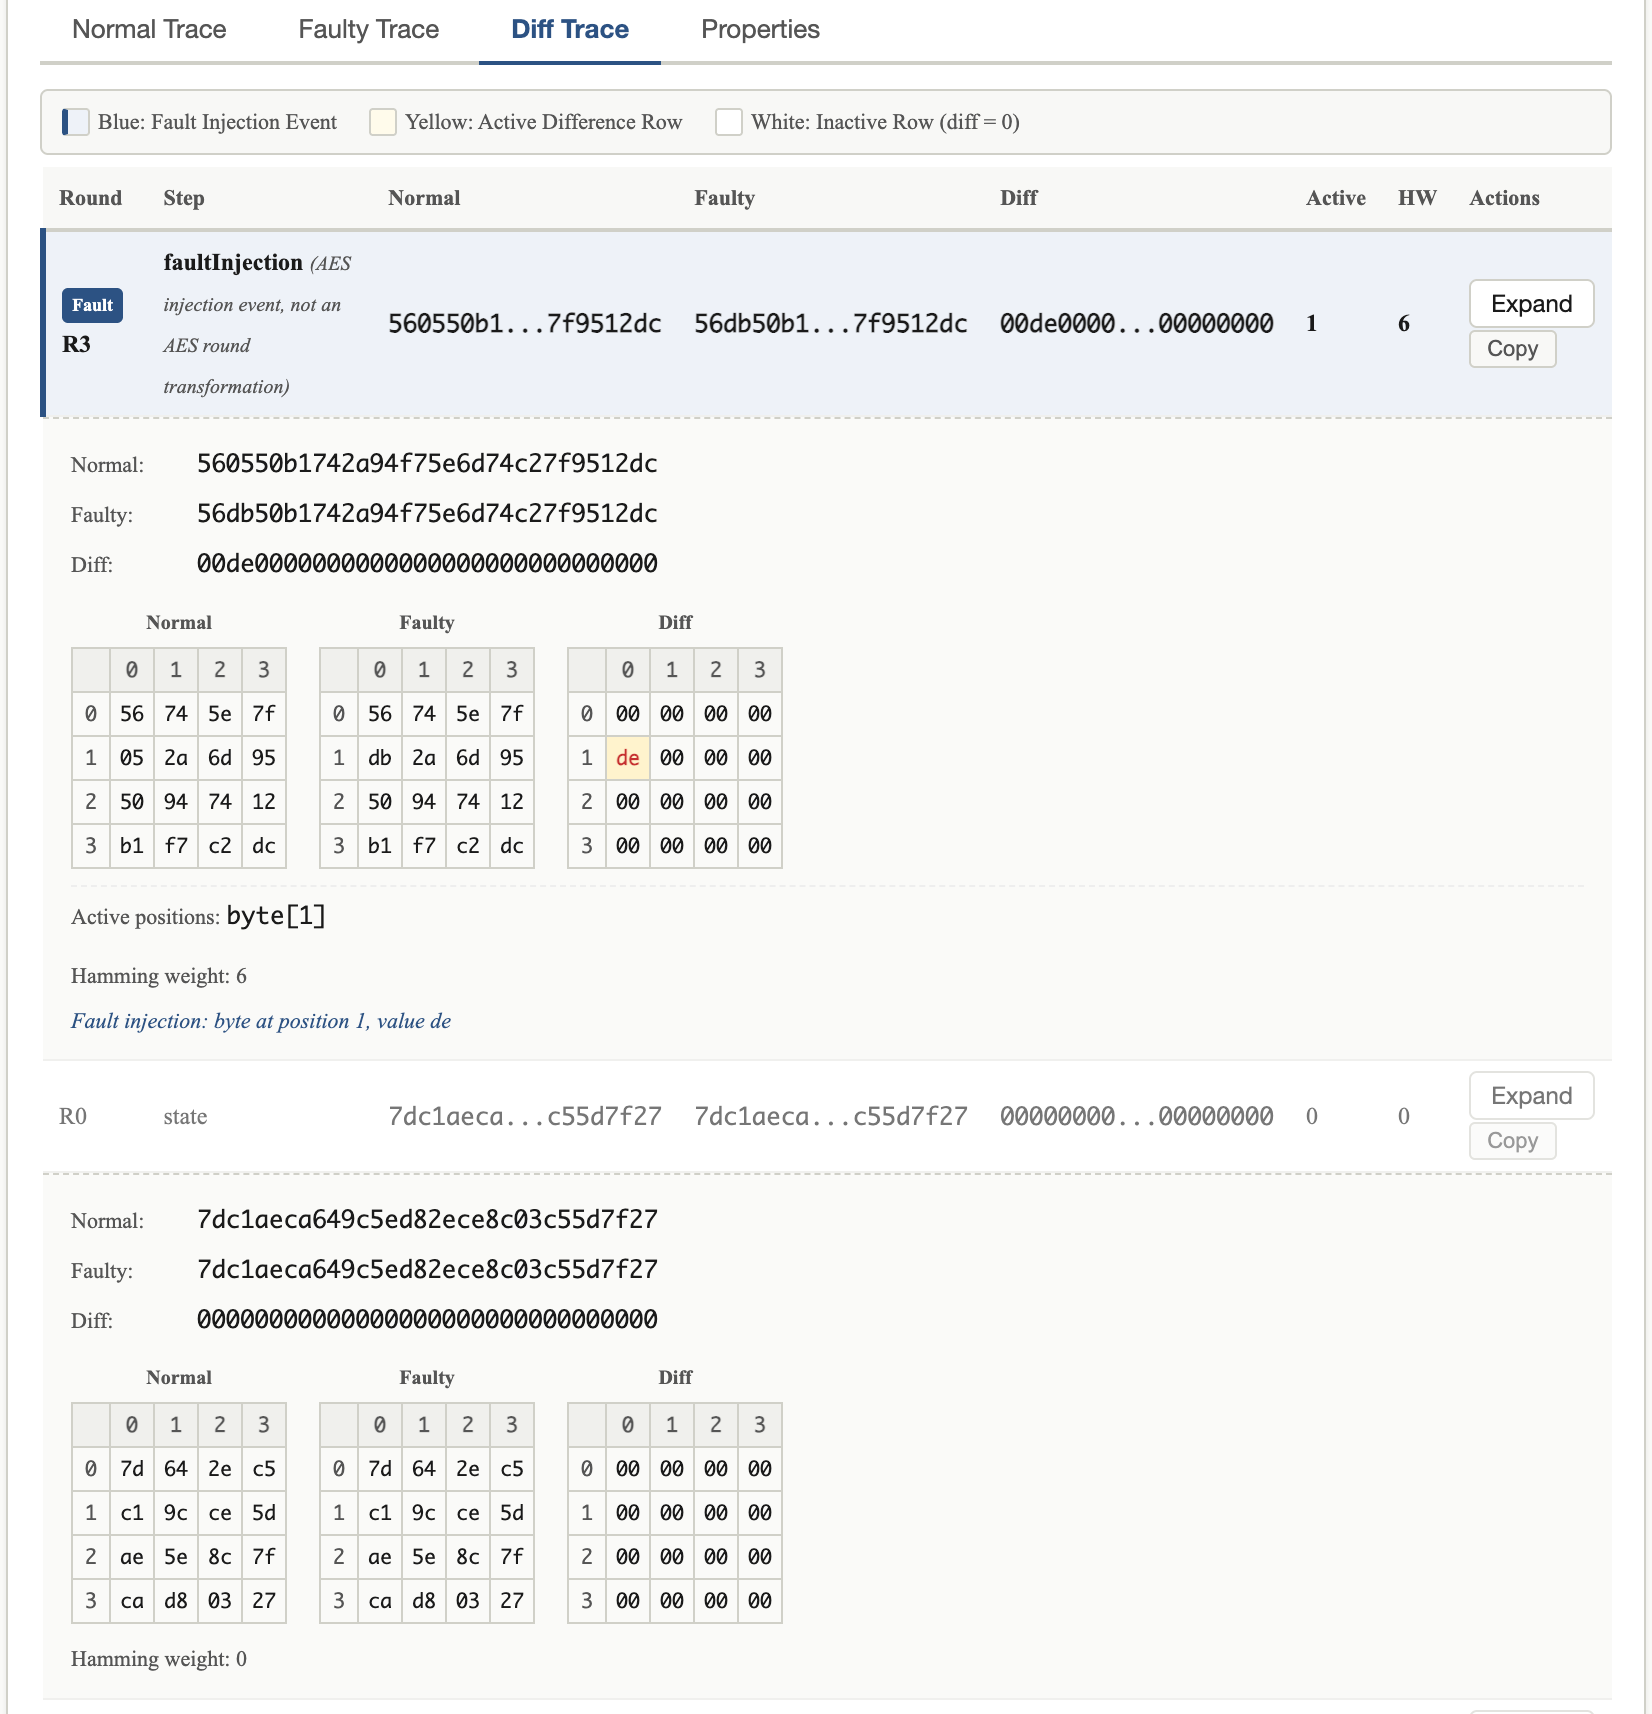This screenshot has width=1652, height=1714.
Task: Open the Faulty Trace tab
Action: tap(368, 30)
